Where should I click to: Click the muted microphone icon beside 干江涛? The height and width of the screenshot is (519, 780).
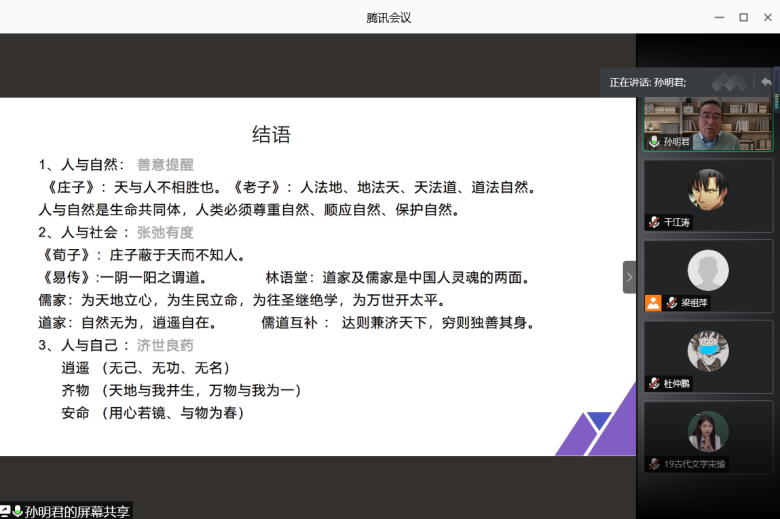(654, 222)
